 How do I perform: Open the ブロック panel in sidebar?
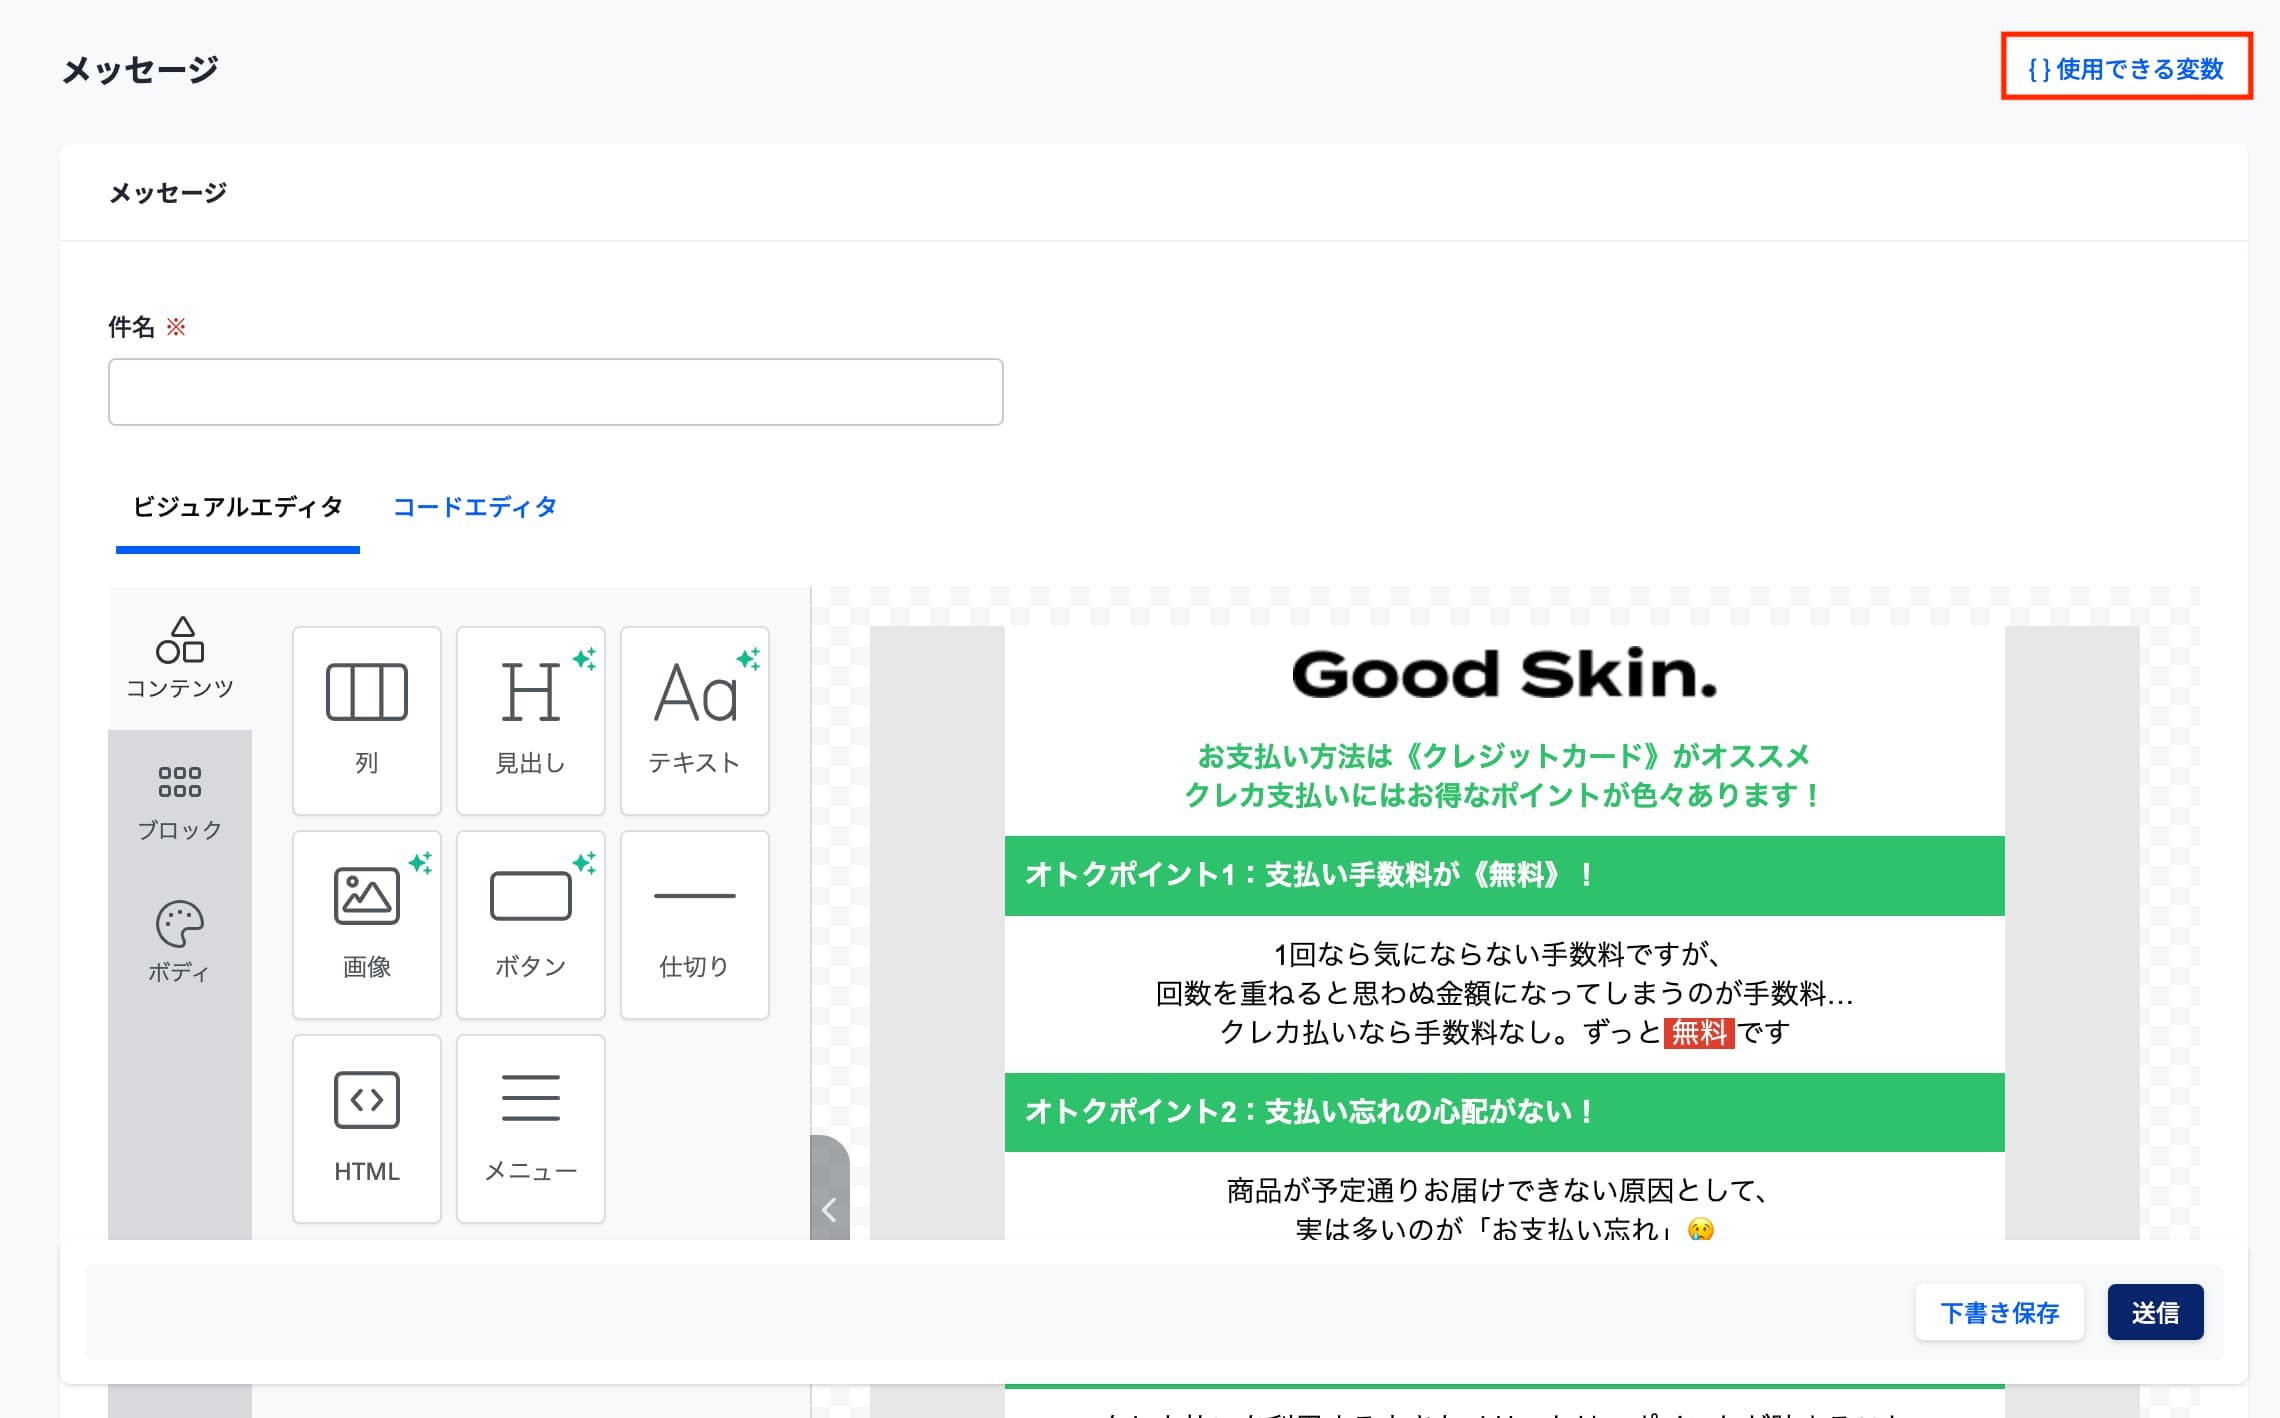click(180, 802)
